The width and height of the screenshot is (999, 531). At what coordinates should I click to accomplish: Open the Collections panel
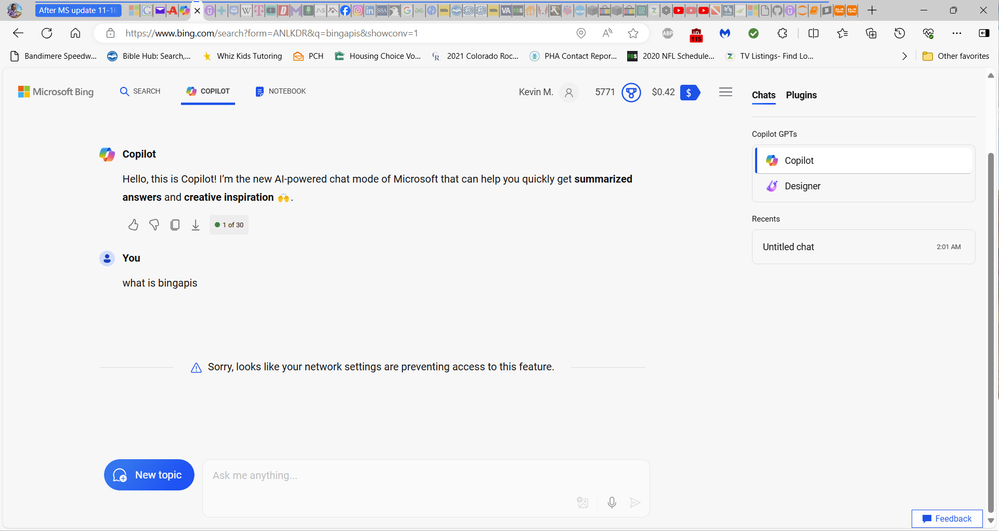point(871,33)
